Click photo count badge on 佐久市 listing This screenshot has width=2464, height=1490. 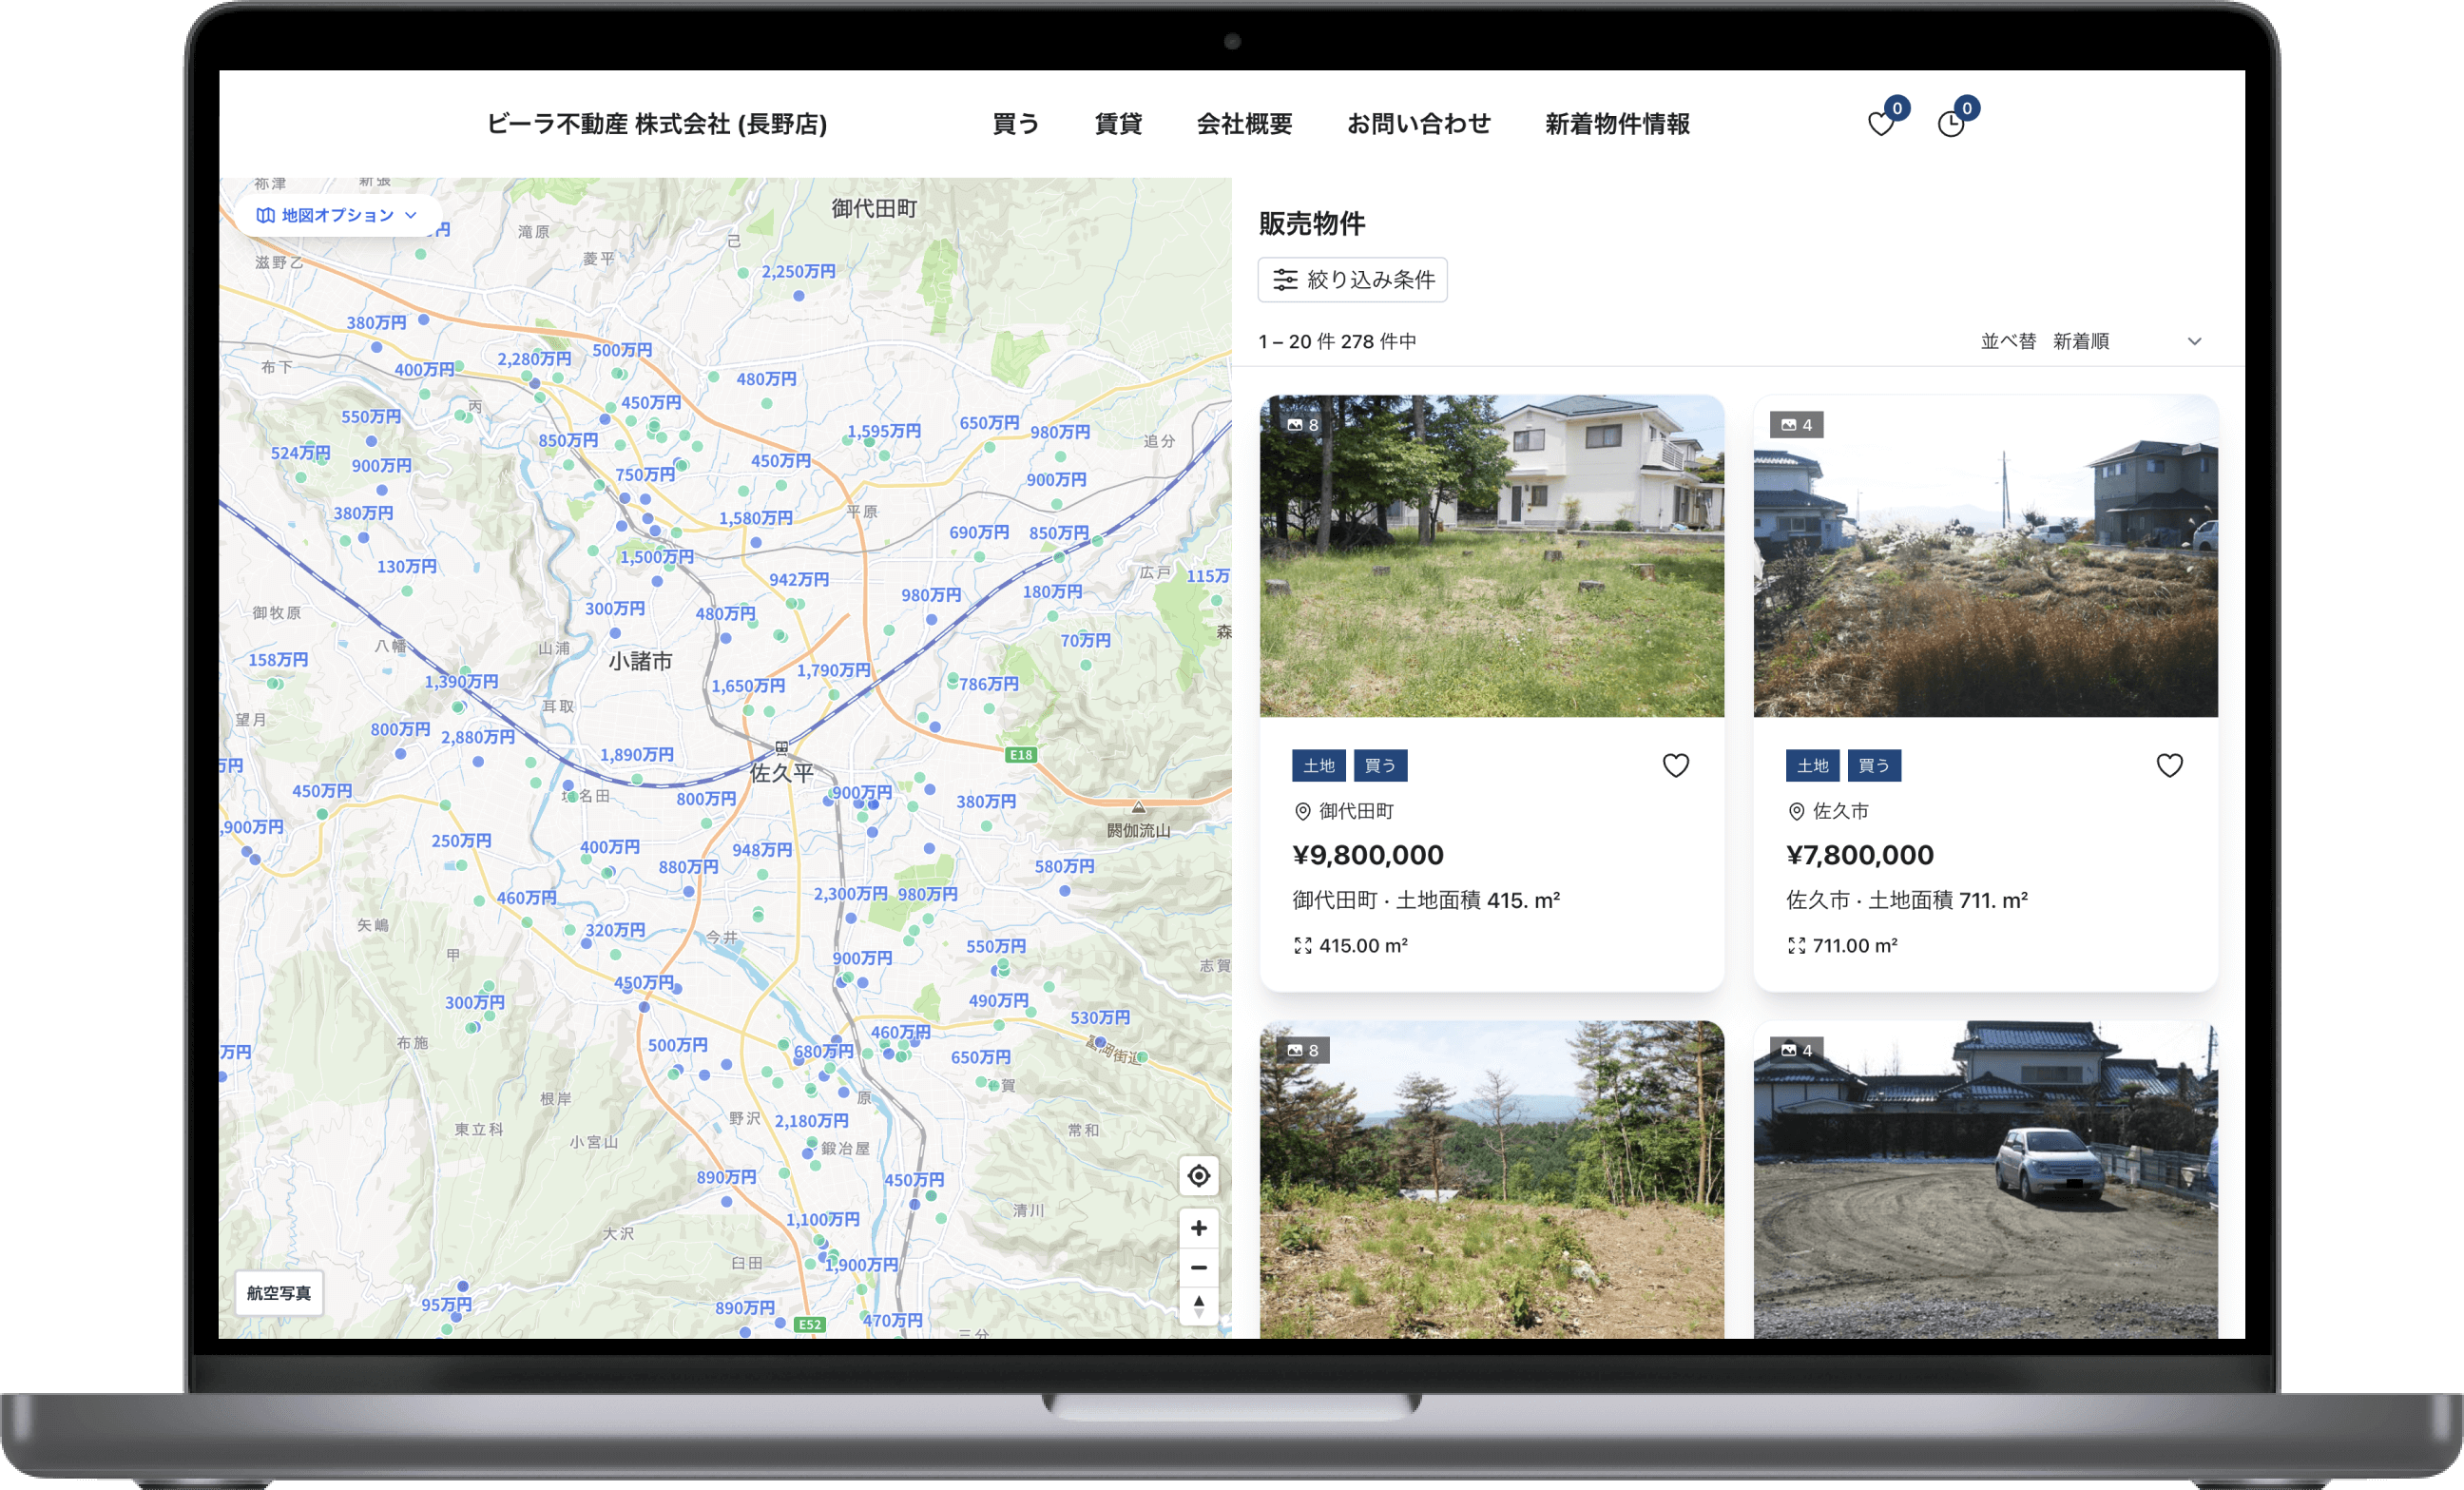tap(1797, 425)
